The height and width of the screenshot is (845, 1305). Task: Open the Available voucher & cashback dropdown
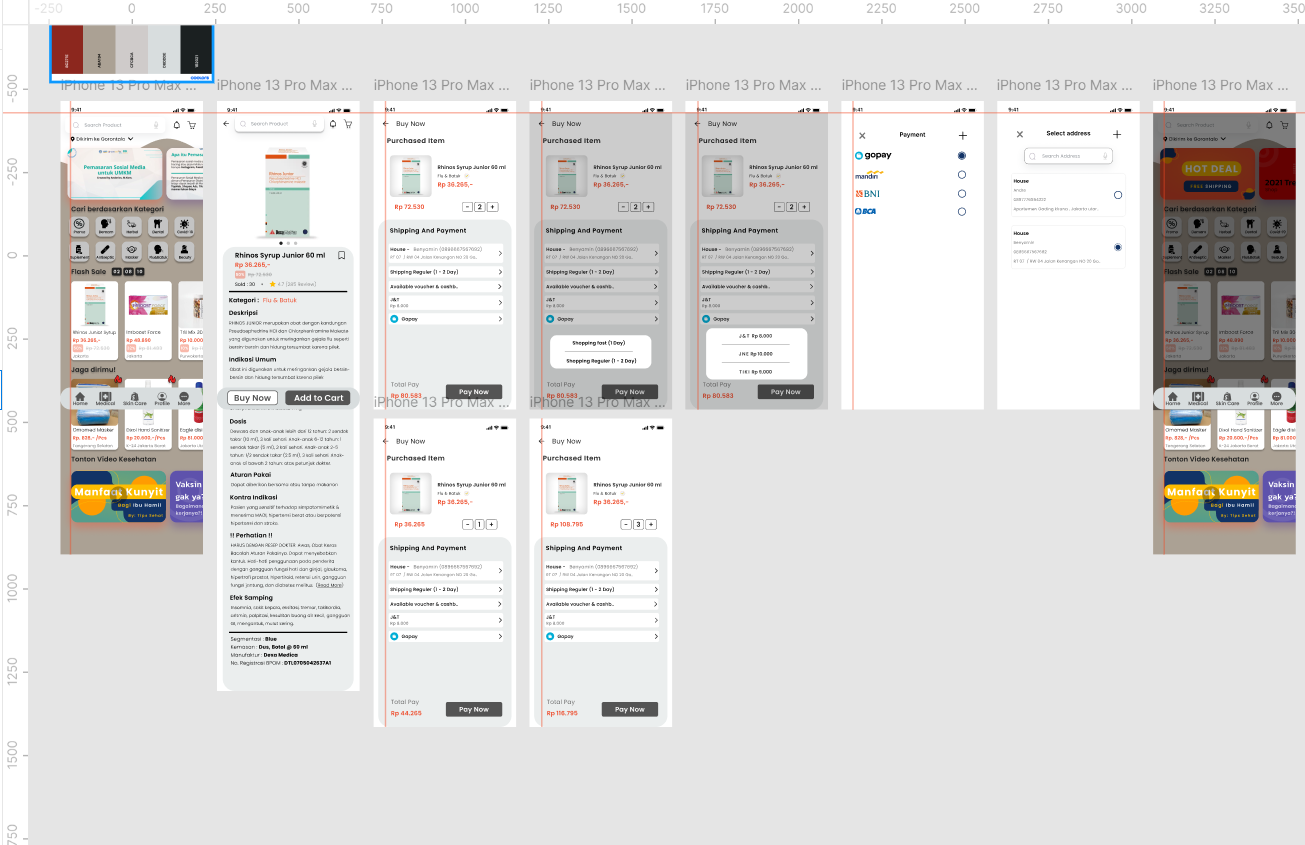pos(500,287)
